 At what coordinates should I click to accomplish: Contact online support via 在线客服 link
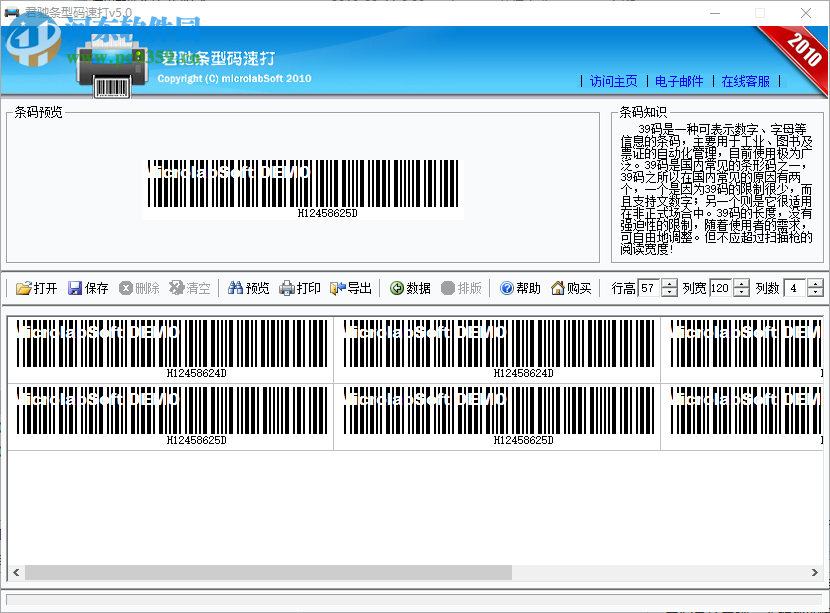point(745,82)
